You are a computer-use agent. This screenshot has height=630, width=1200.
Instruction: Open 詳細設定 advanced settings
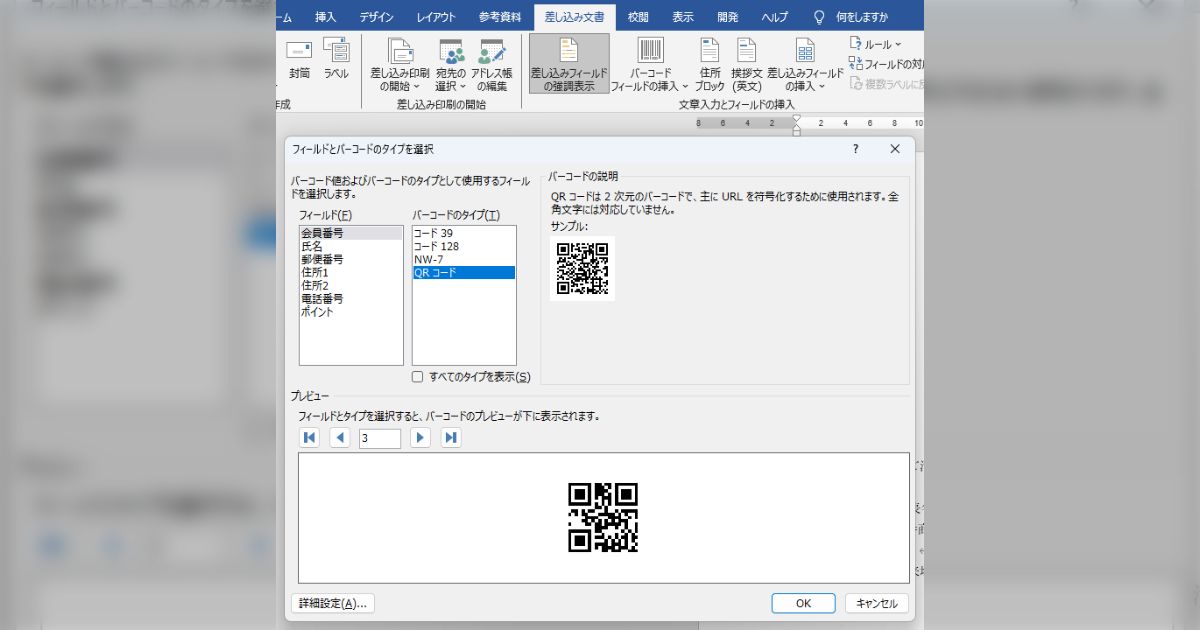tap(332, 603)
